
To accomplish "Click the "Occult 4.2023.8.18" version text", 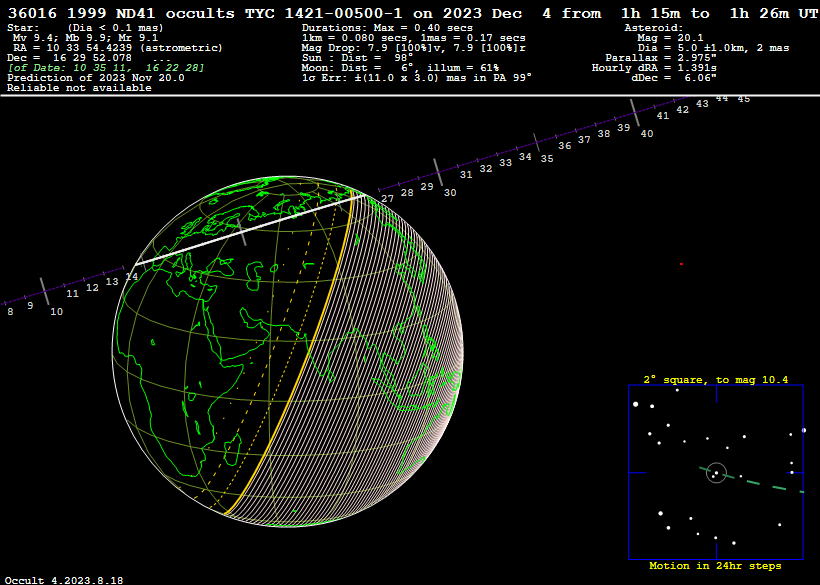I will click(x=64, y=580).
